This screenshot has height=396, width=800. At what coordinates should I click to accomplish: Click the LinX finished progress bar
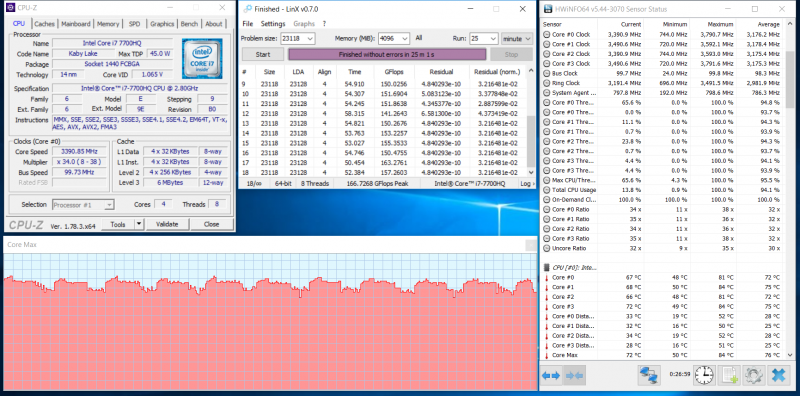click(x=387, y=55)
